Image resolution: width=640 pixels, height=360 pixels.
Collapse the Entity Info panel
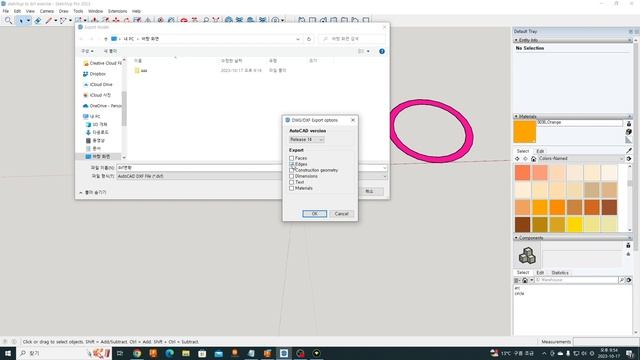coord(516,40)
